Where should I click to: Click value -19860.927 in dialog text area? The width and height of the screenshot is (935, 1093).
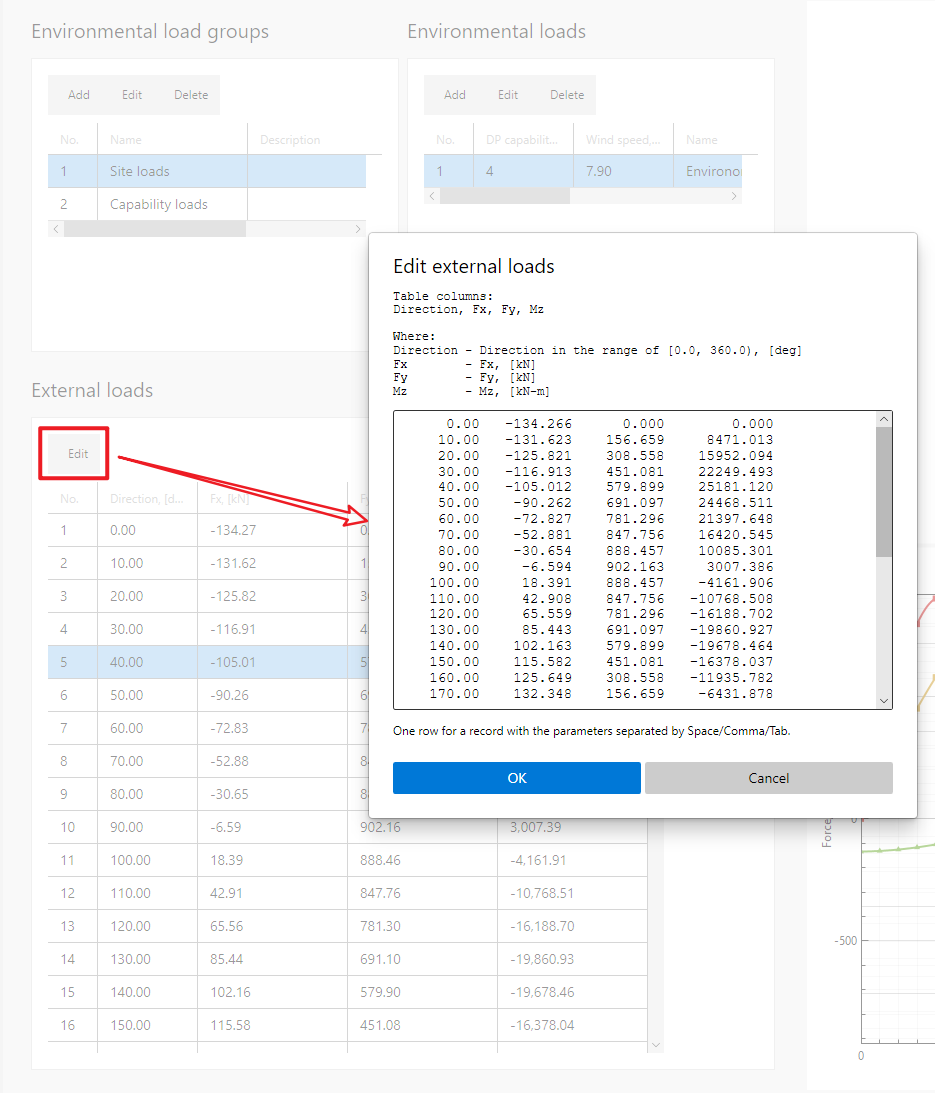click(731, 630)
